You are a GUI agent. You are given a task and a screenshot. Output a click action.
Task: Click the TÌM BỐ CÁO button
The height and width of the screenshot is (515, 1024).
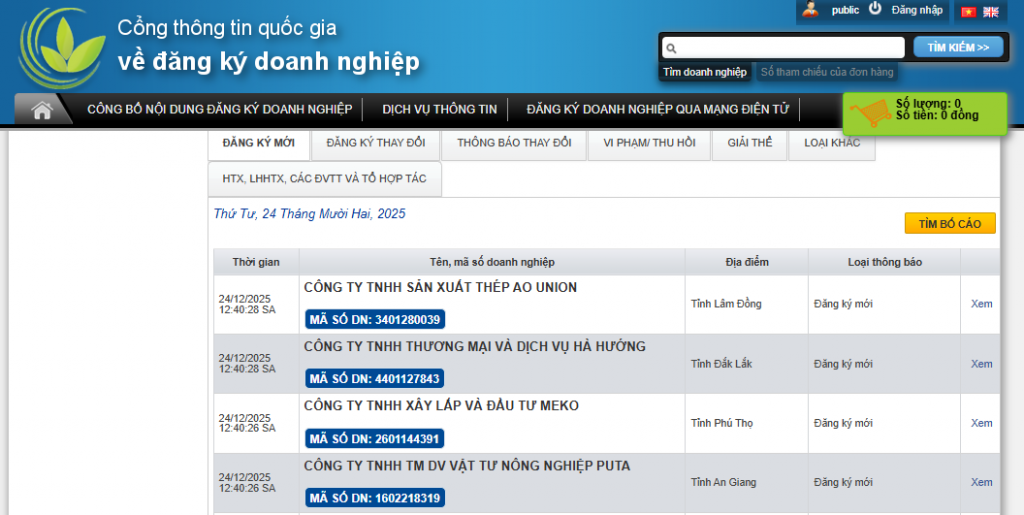pos(949,224)
